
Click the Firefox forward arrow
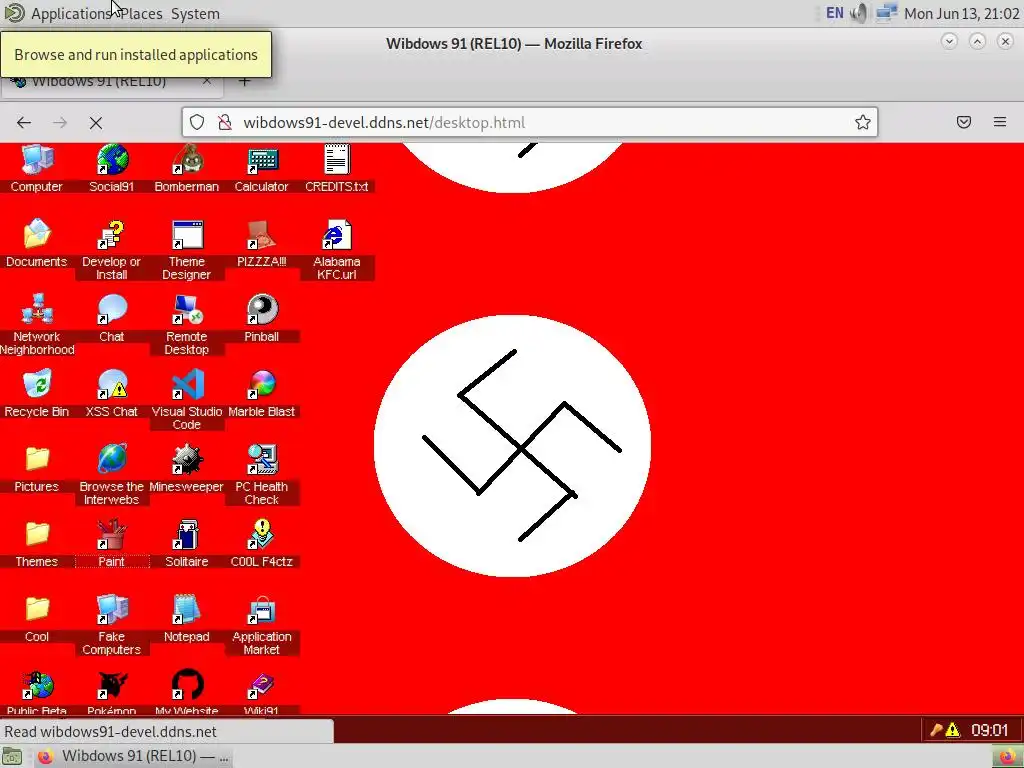pyautogui.click(x=60, y=123)
